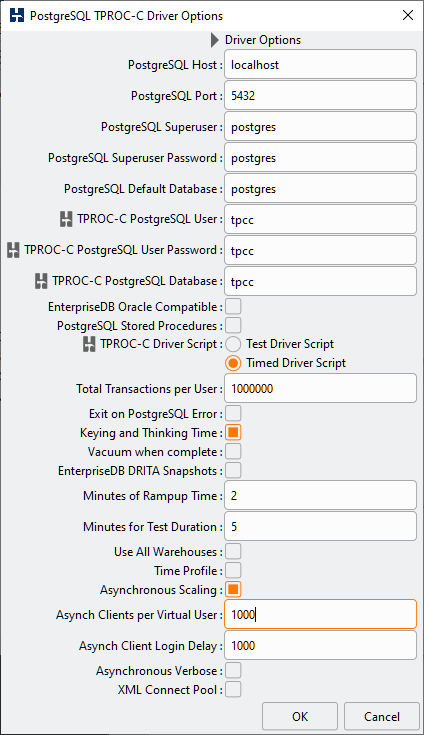The width and height of the screenshot is (424, 735).
Task: Disable Keying and Thinking Time
Action: click(233, 432)
